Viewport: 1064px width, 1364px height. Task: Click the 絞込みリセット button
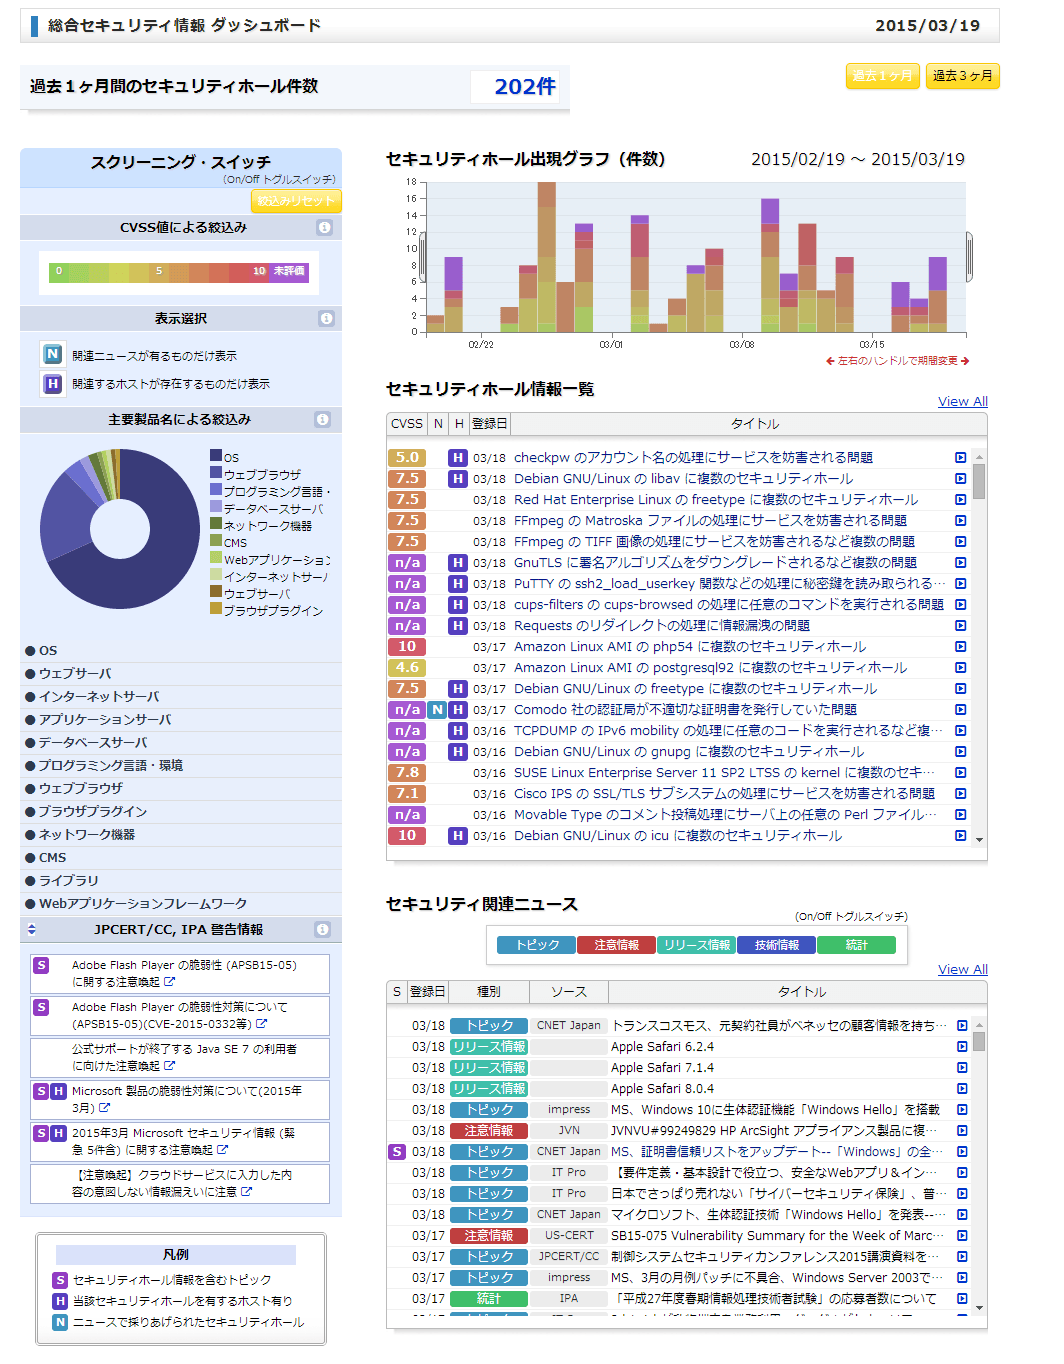[x=295, y=201]
